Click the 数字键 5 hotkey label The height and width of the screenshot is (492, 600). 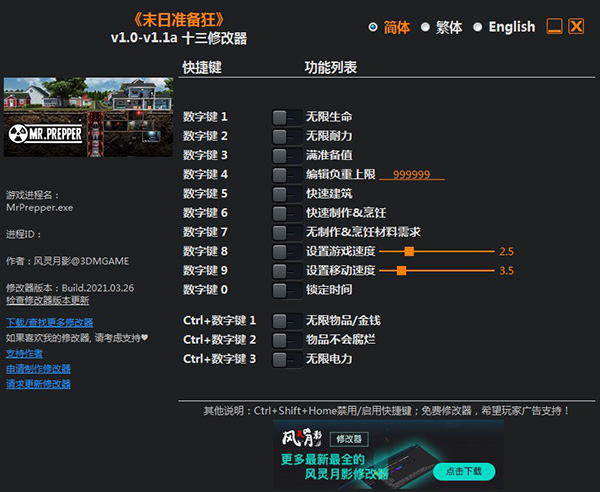205,194
